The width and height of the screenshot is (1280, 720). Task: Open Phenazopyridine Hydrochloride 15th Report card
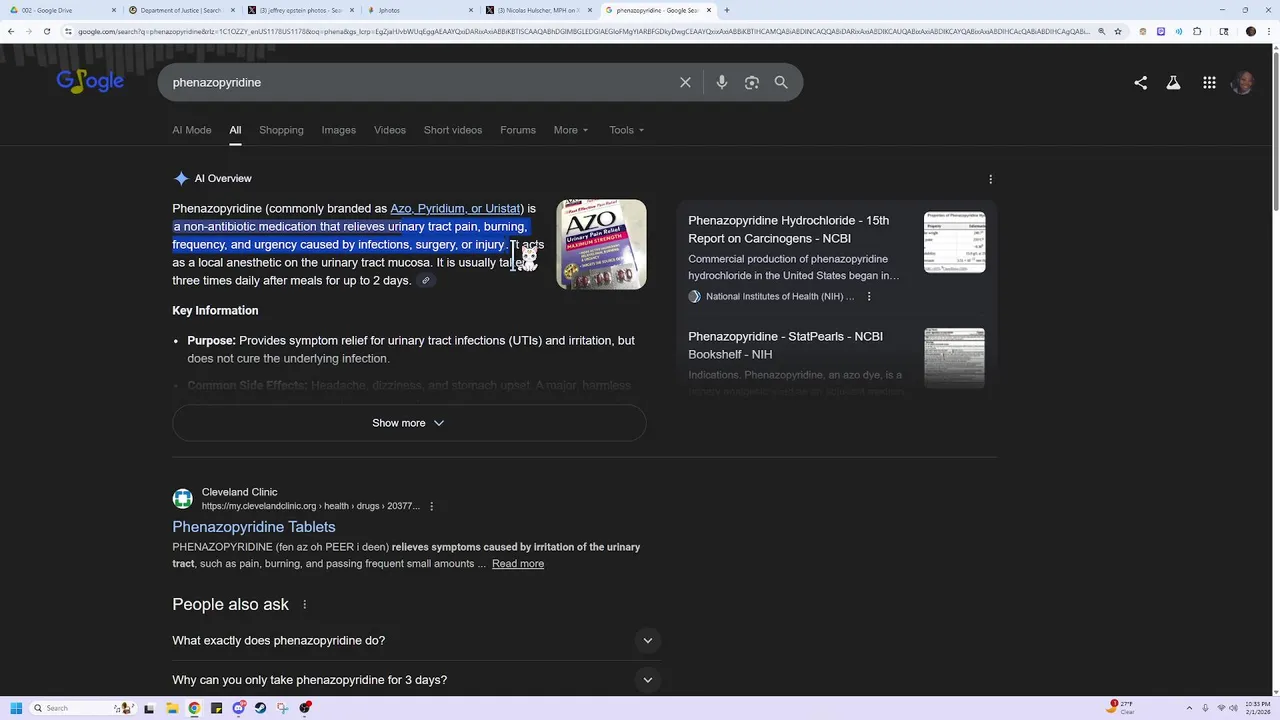point(789,229)
